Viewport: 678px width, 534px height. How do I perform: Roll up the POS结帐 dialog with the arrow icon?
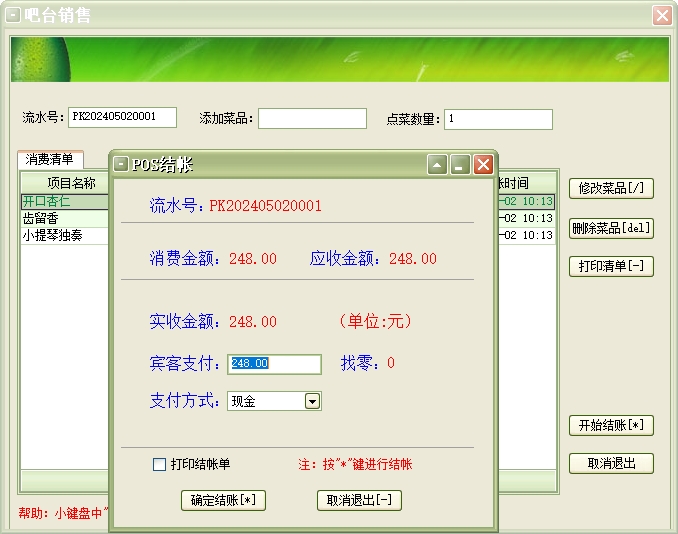click(x=437, y=165)
